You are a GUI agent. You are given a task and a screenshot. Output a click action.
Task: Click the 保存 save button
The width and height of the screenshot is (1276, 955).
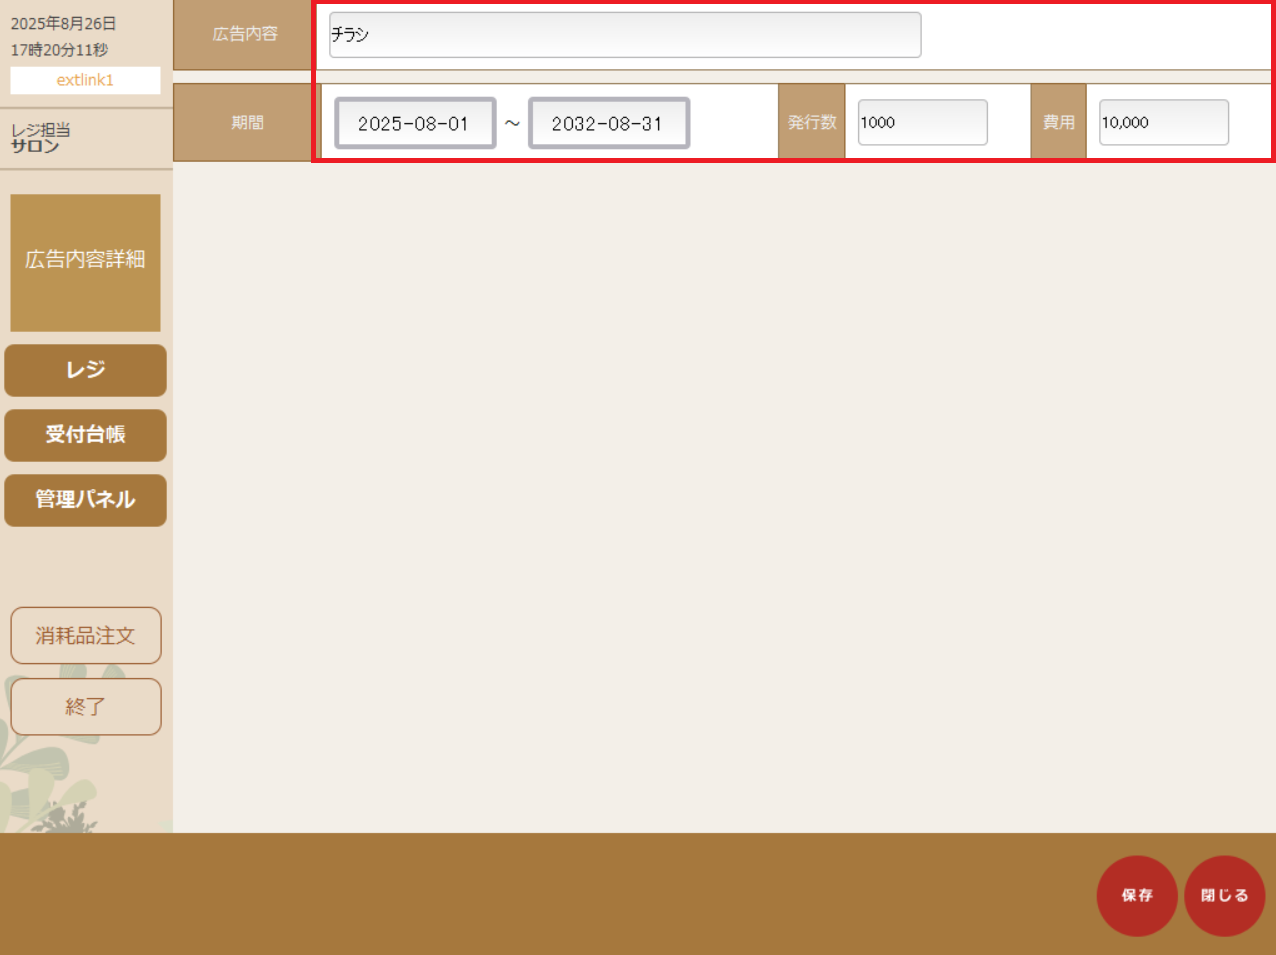point(1136,895)
